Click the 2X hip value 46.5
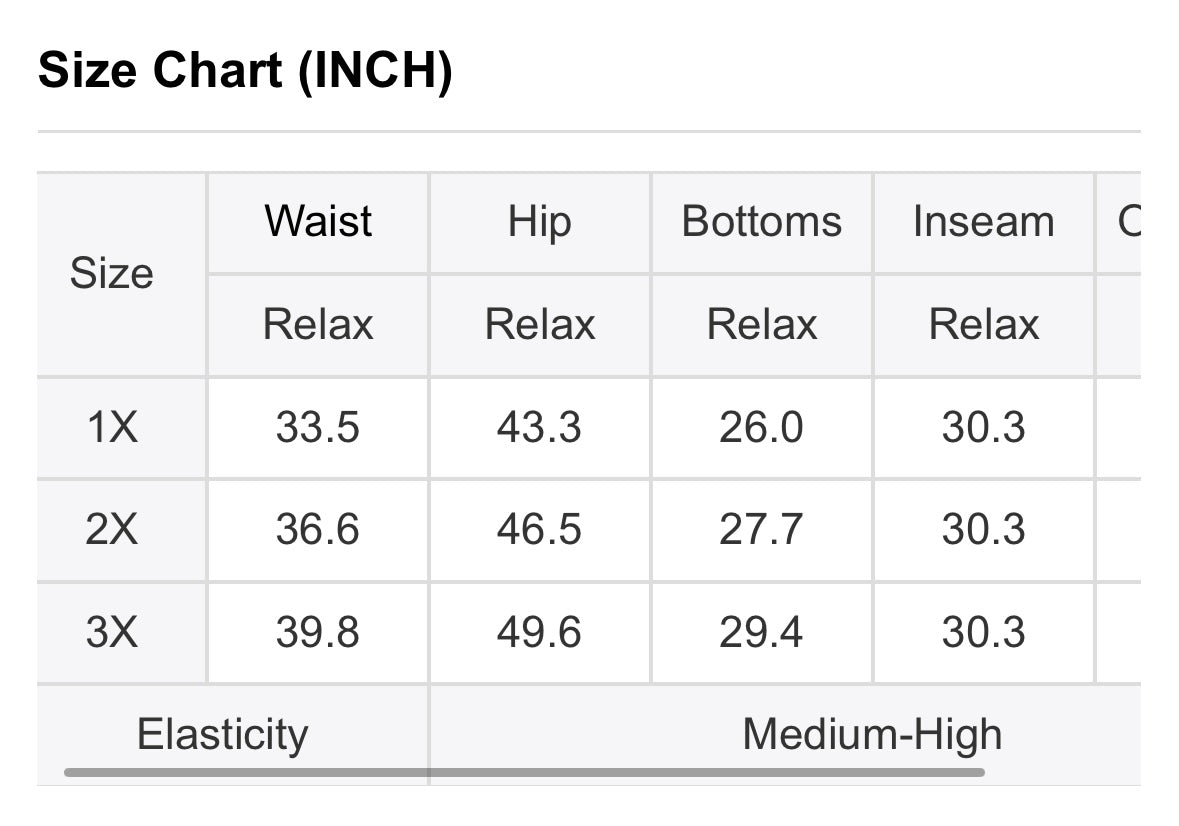1179x826 pixels. pyautogui.click(x=539, y=529)
